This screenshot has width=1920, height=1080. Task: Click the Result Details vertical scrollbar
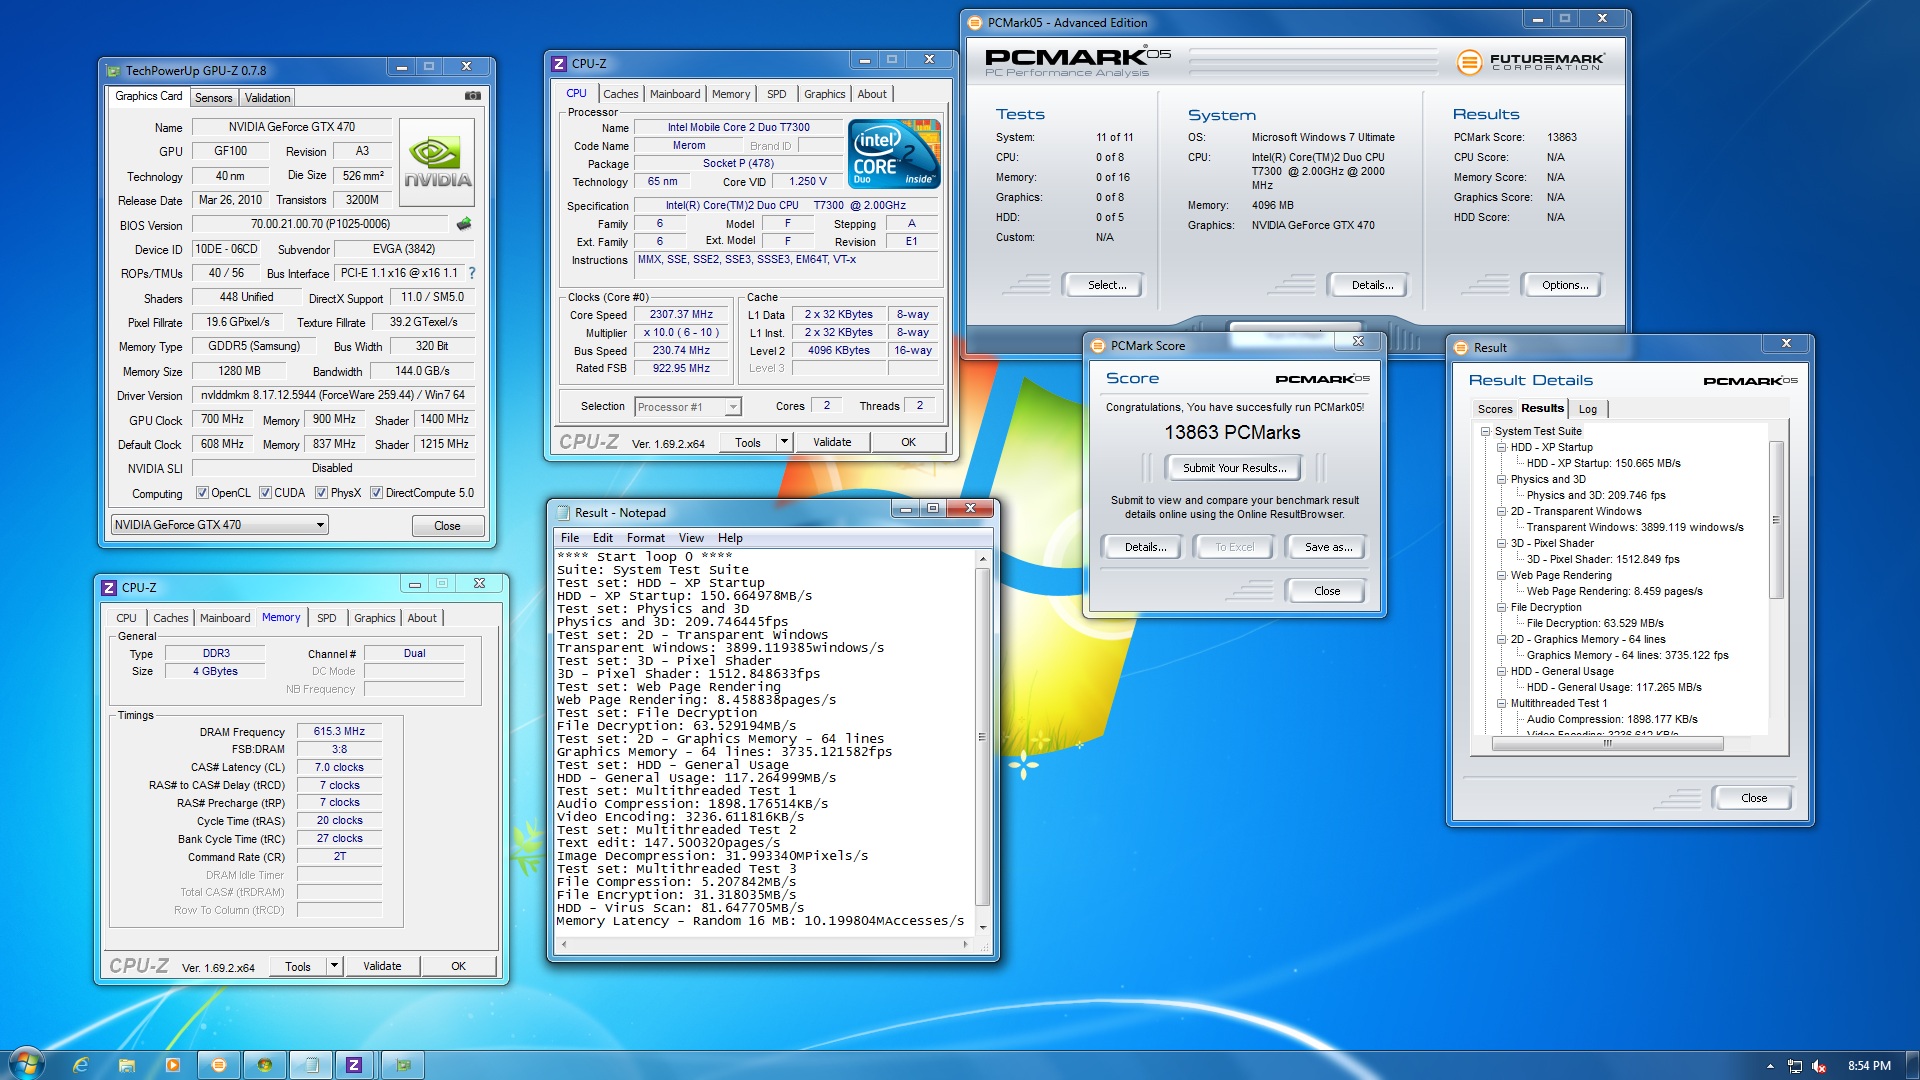tap(1776, 520)
